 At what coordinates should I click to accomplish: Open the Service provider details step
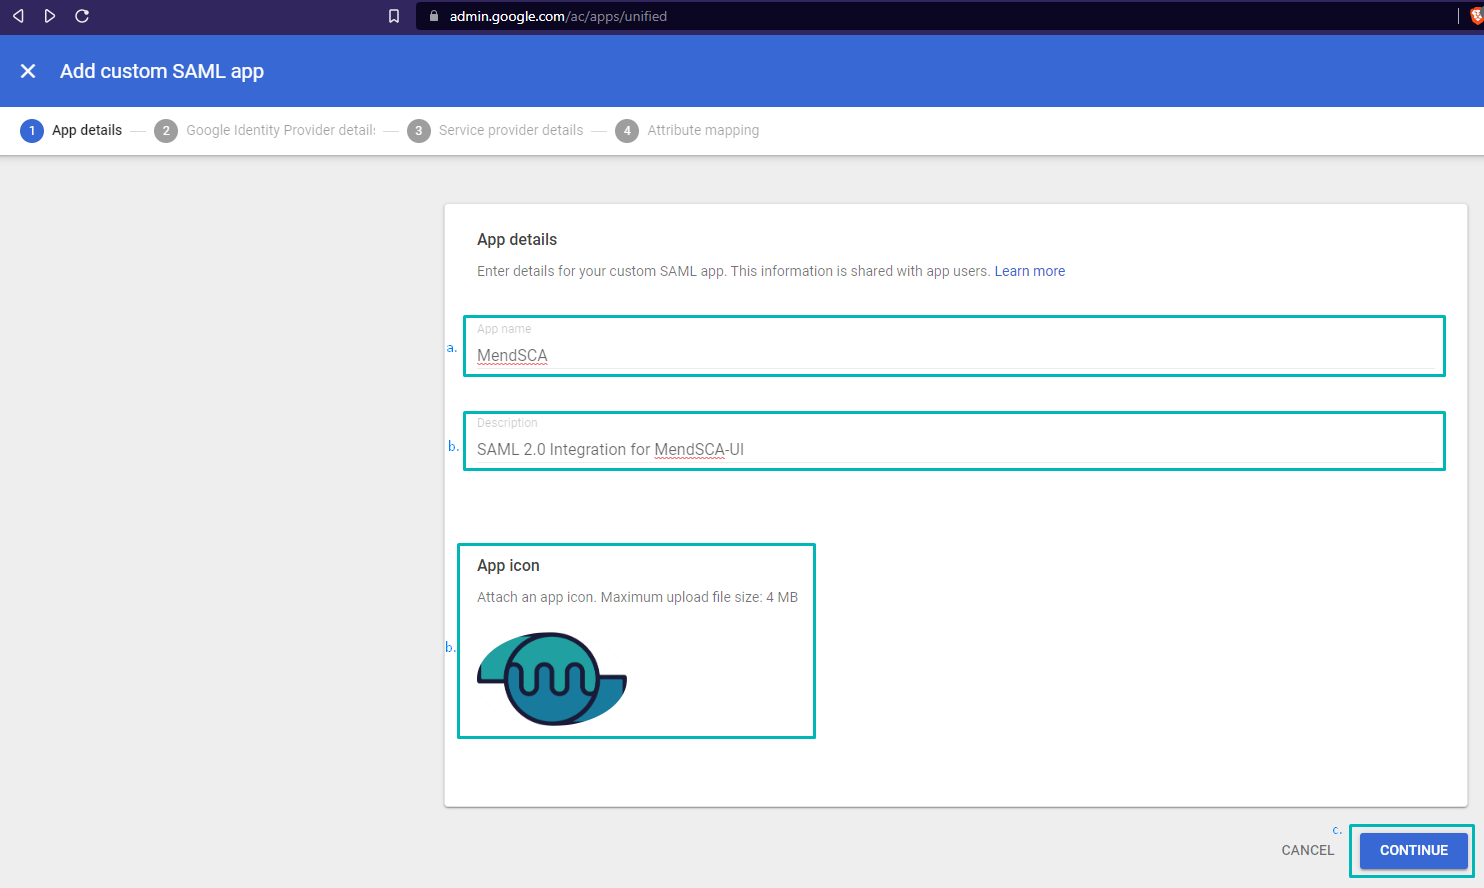point(511,131)
